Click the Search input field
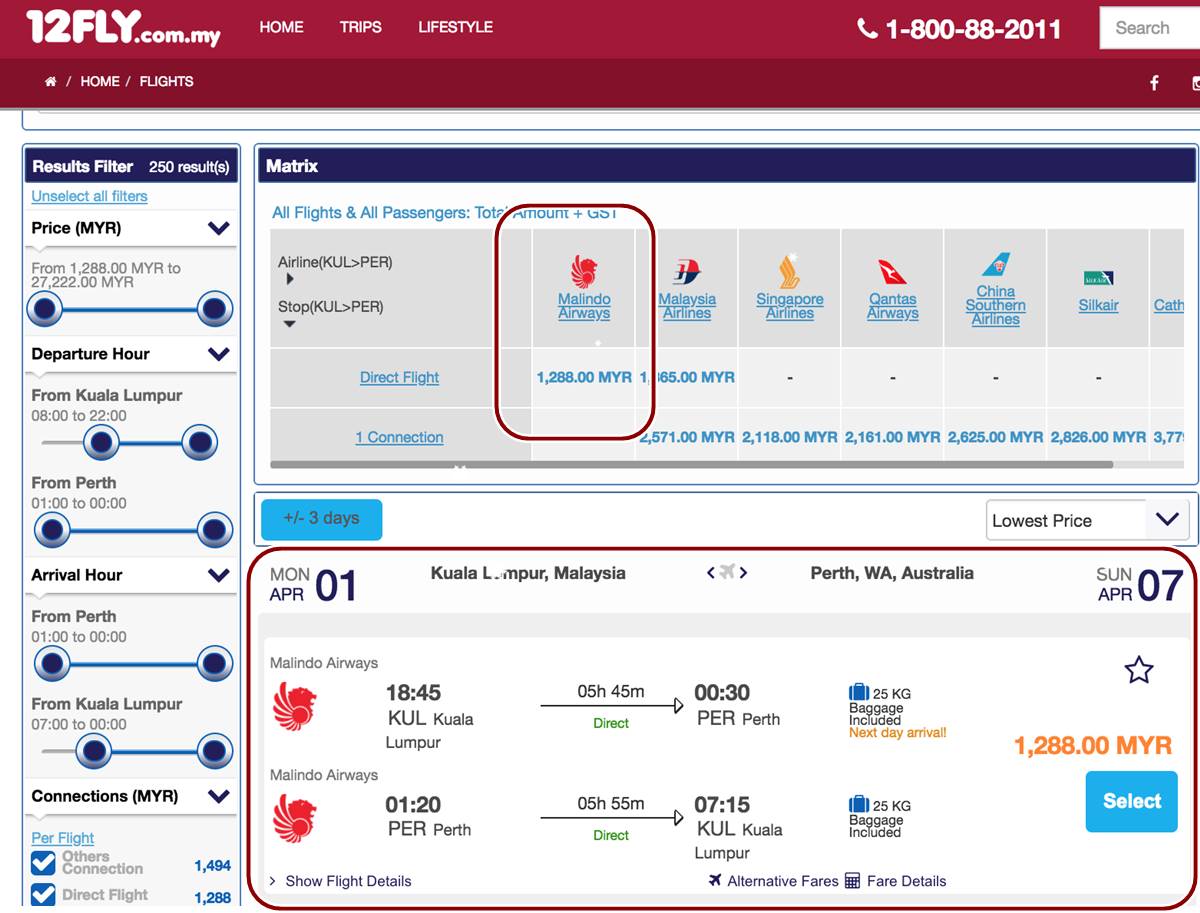1200x913 pixels. pos(1150,28)
